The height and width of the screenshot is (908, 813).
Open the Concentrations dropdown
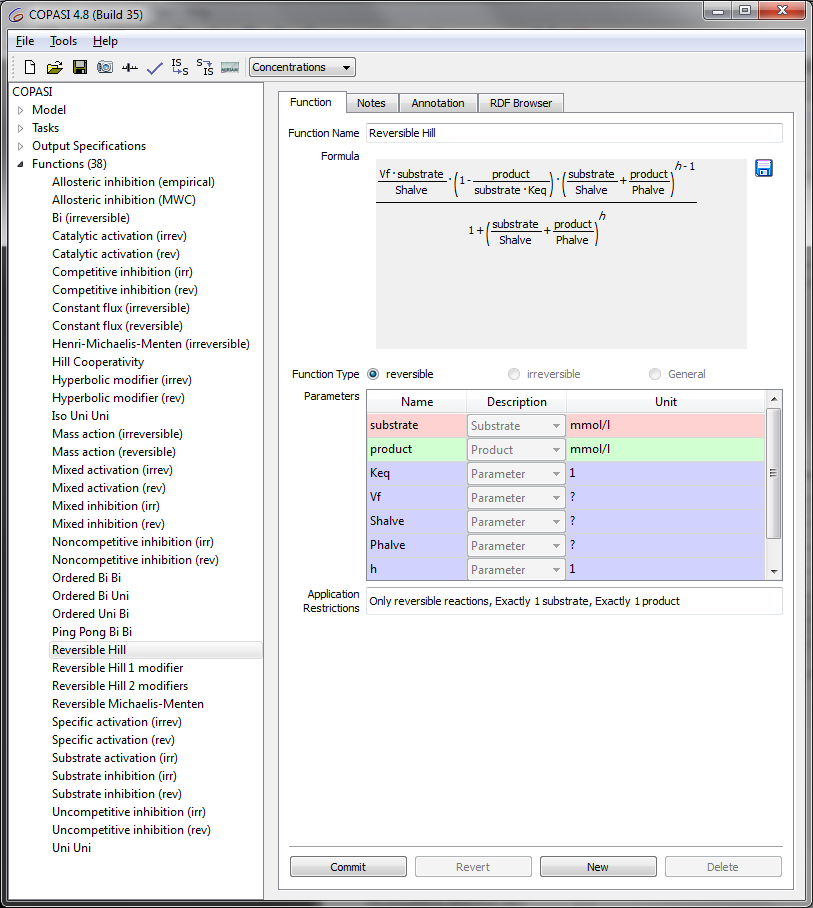point(302,68)
